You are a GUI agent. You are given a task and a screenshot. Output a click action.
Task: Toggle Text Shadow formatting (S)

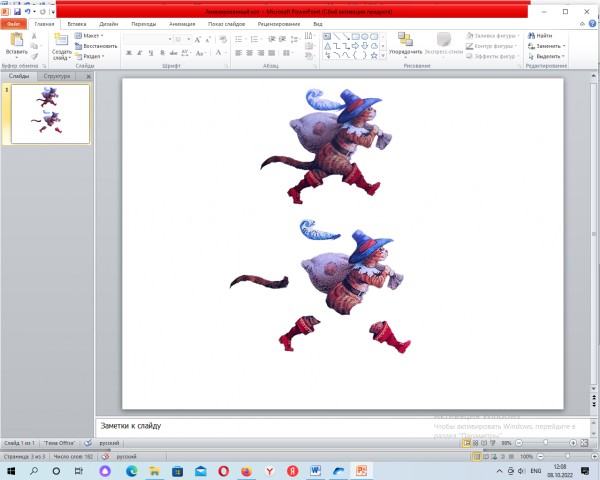pos(162,53)
